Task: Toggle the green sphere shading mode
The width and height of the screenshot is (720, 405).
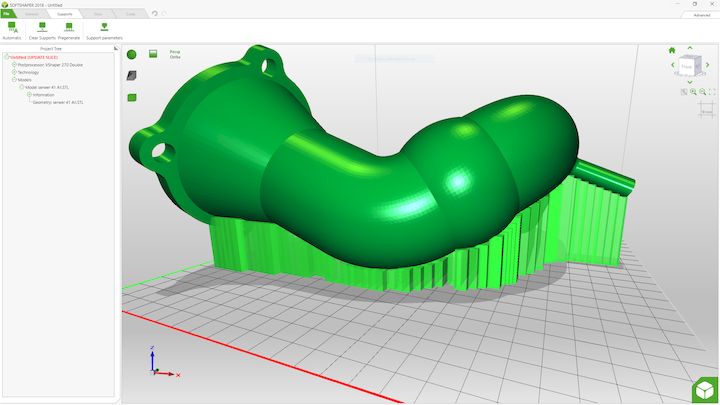Action: pos(132,54)
